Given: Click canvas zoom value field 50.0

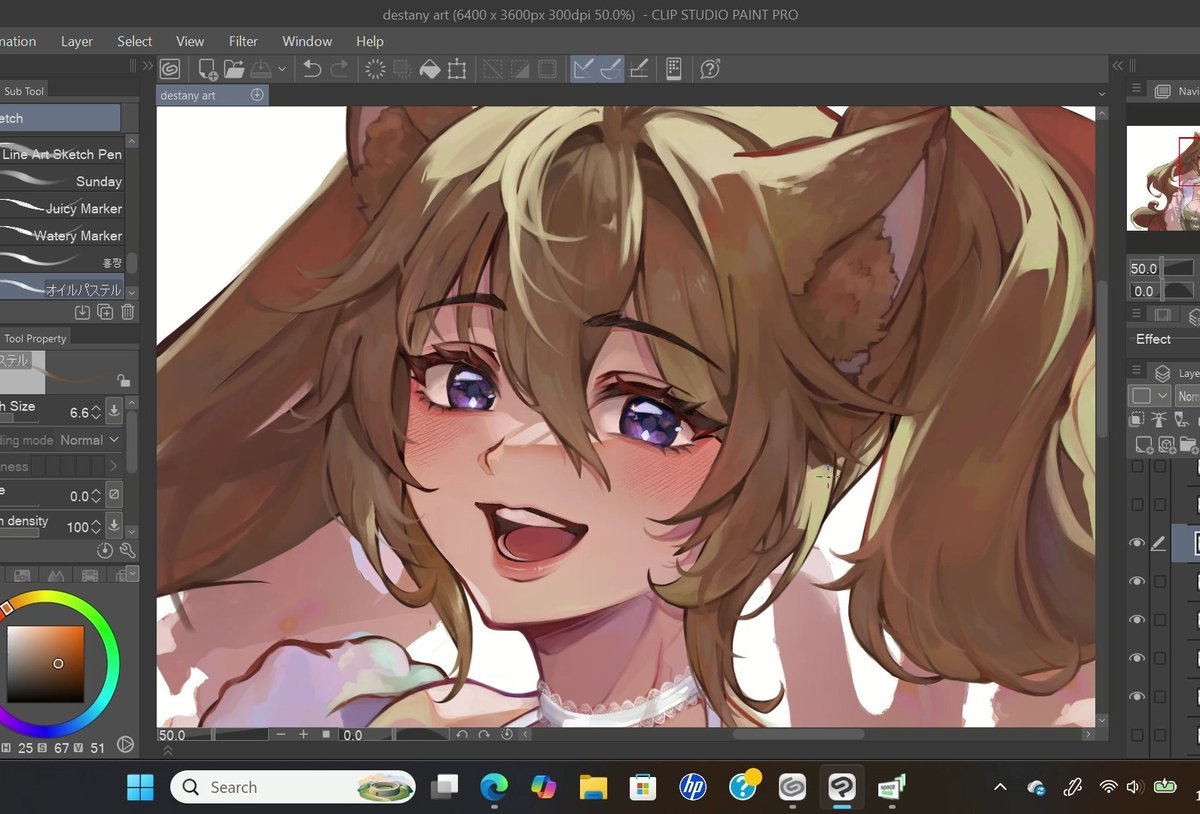Looking at the screenshot, I should [185, 734].
